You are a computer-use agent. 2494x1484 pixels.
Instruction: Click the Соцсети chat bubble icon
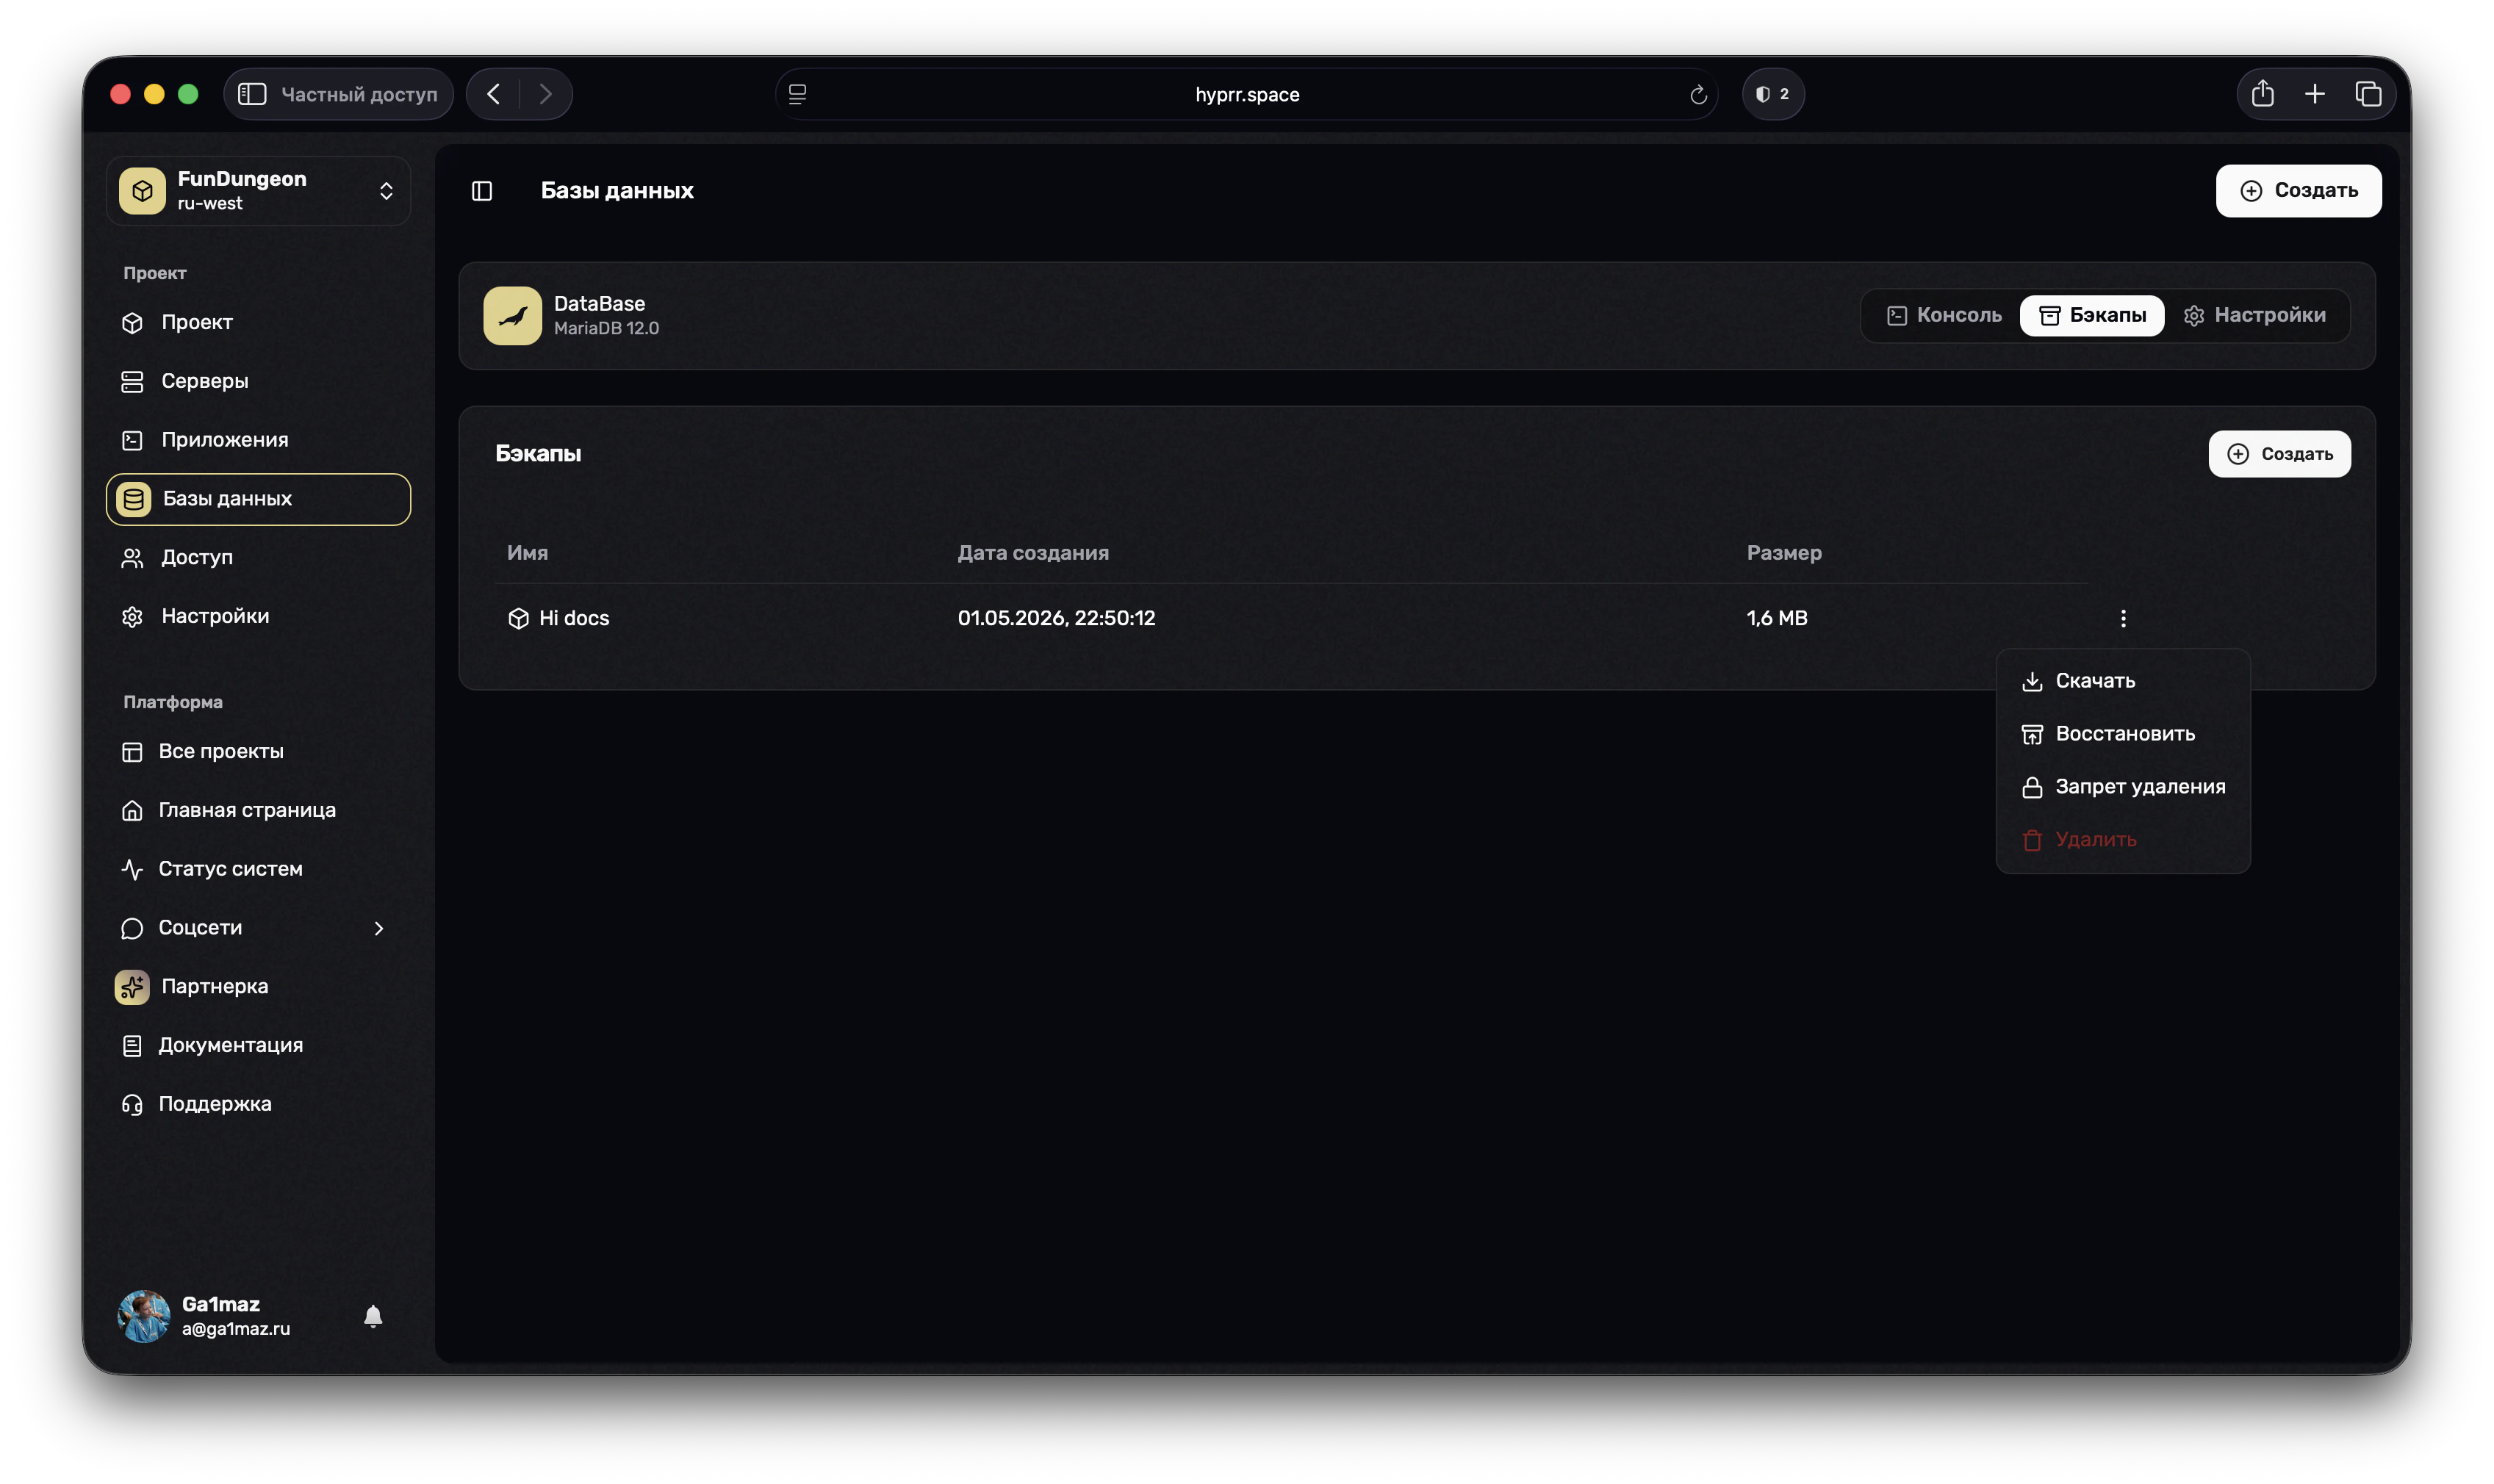[x=132, y=928]
